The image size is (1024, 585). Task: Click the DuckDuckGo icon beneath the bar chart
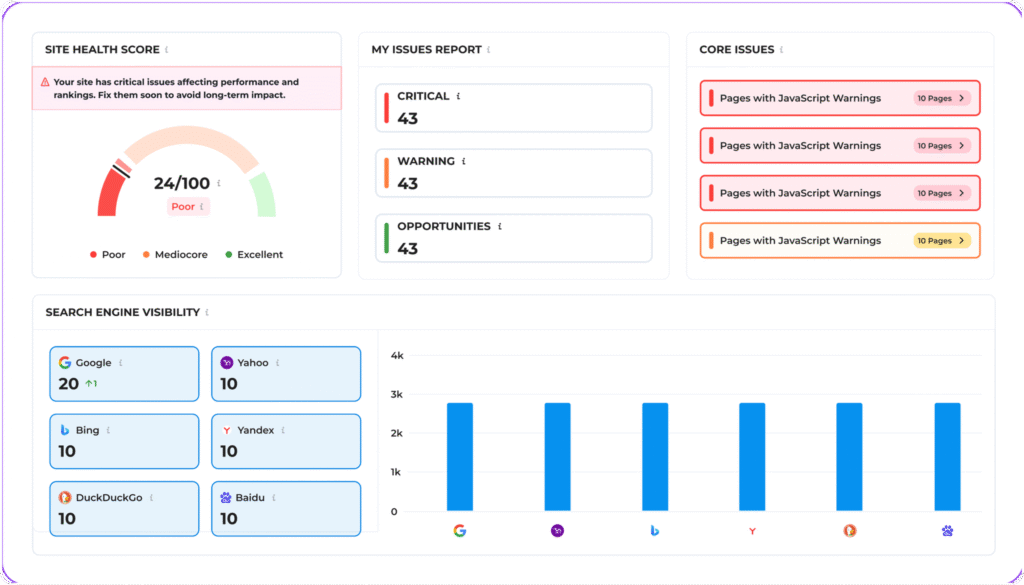point(850,531)
